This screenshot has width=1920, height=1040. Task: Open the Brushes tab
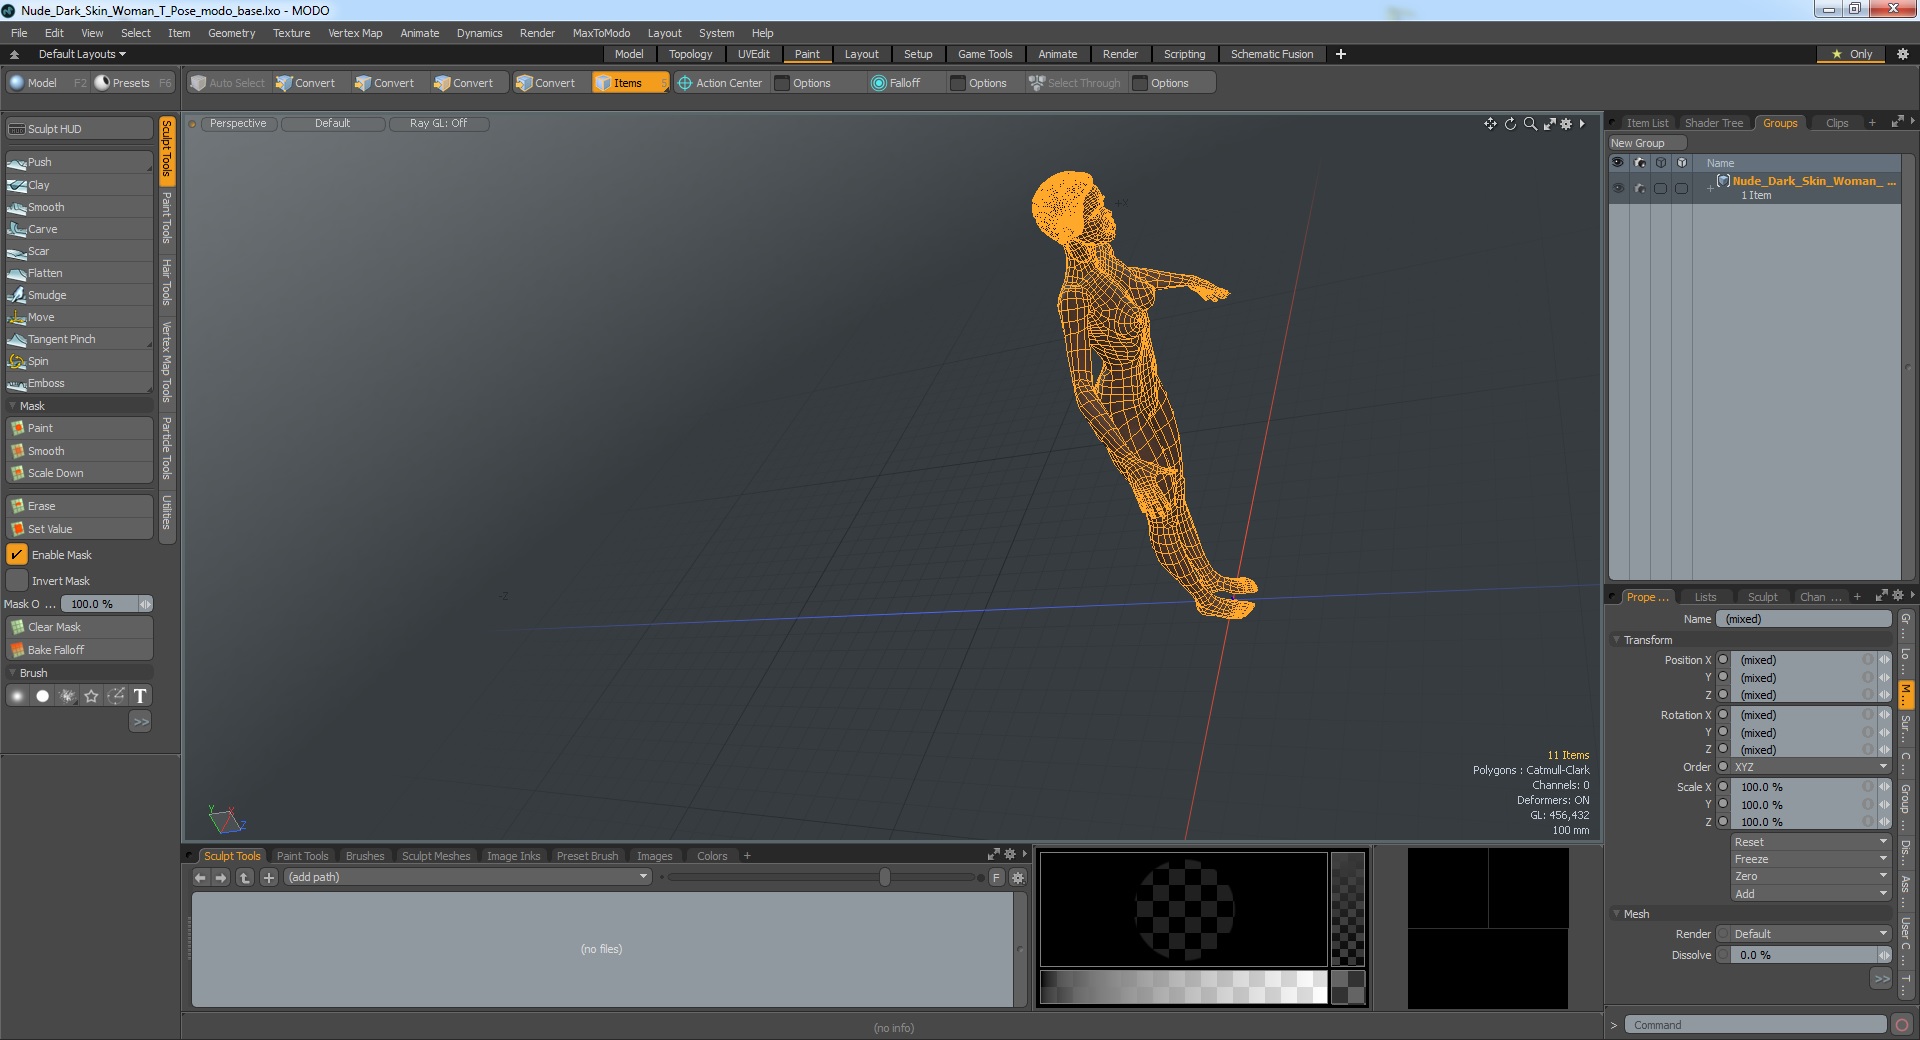pyautogui.click(x=365, y=856)
